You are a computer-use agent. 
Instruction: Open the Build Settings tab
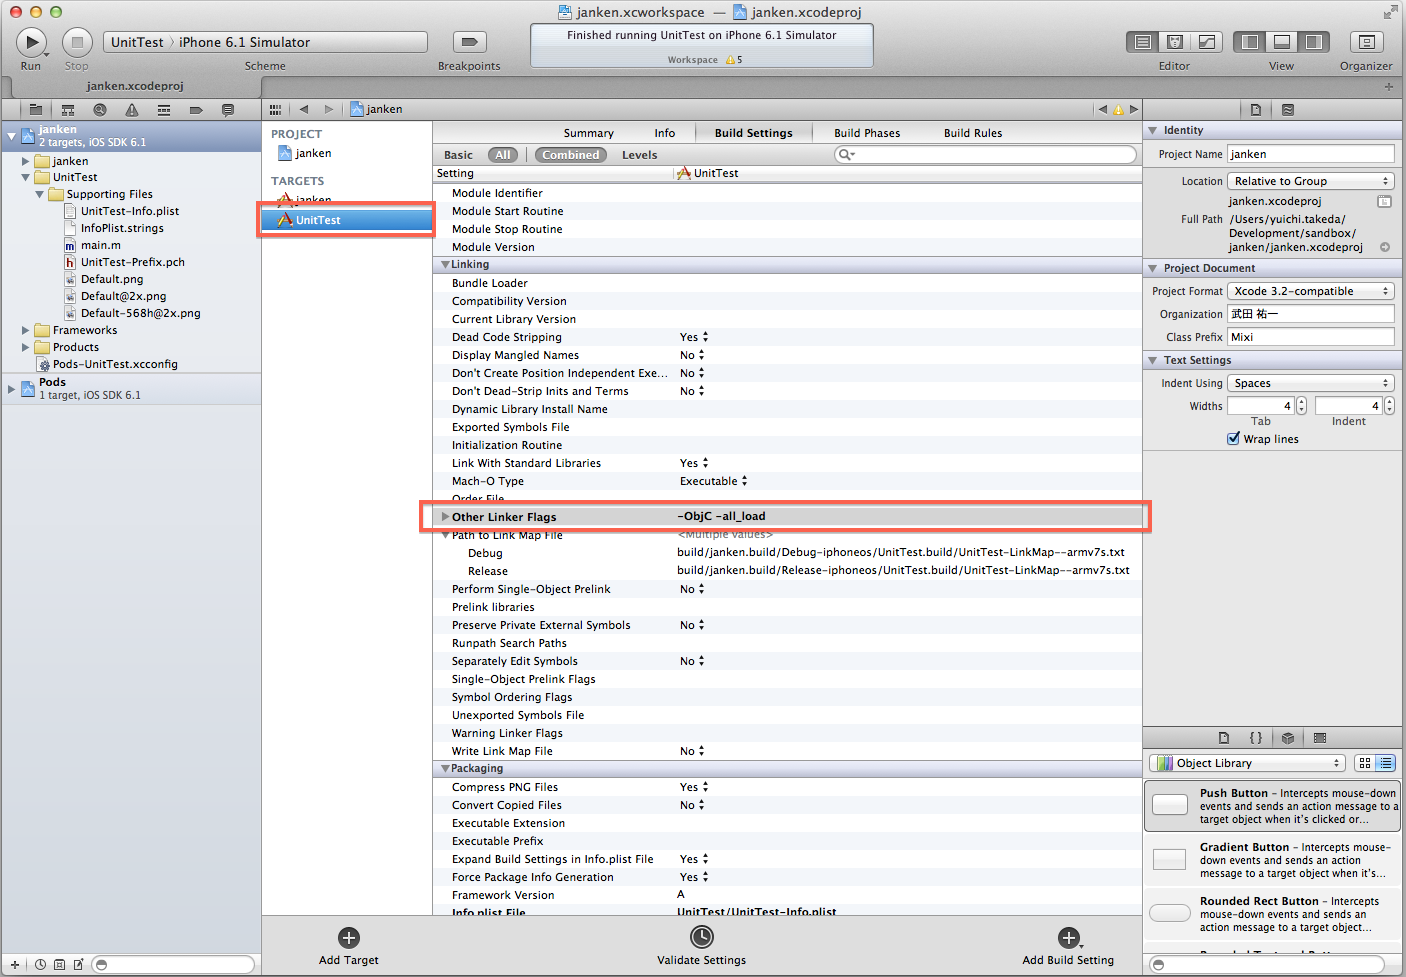tap(754, 133)
